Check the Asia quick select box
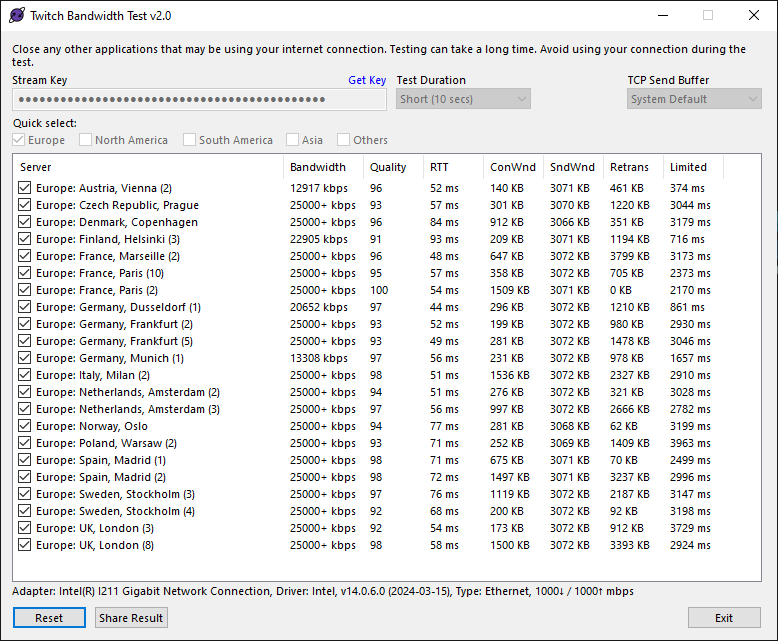 pos(293,140)
